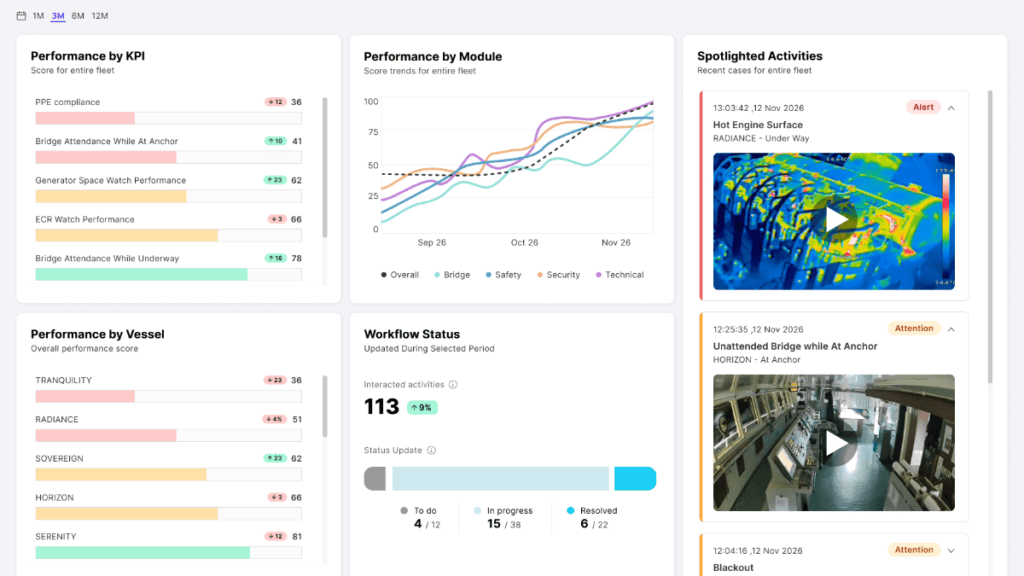Select the 3M time range tab
This screenshot has width=1024, height=576.
(58, 16)
